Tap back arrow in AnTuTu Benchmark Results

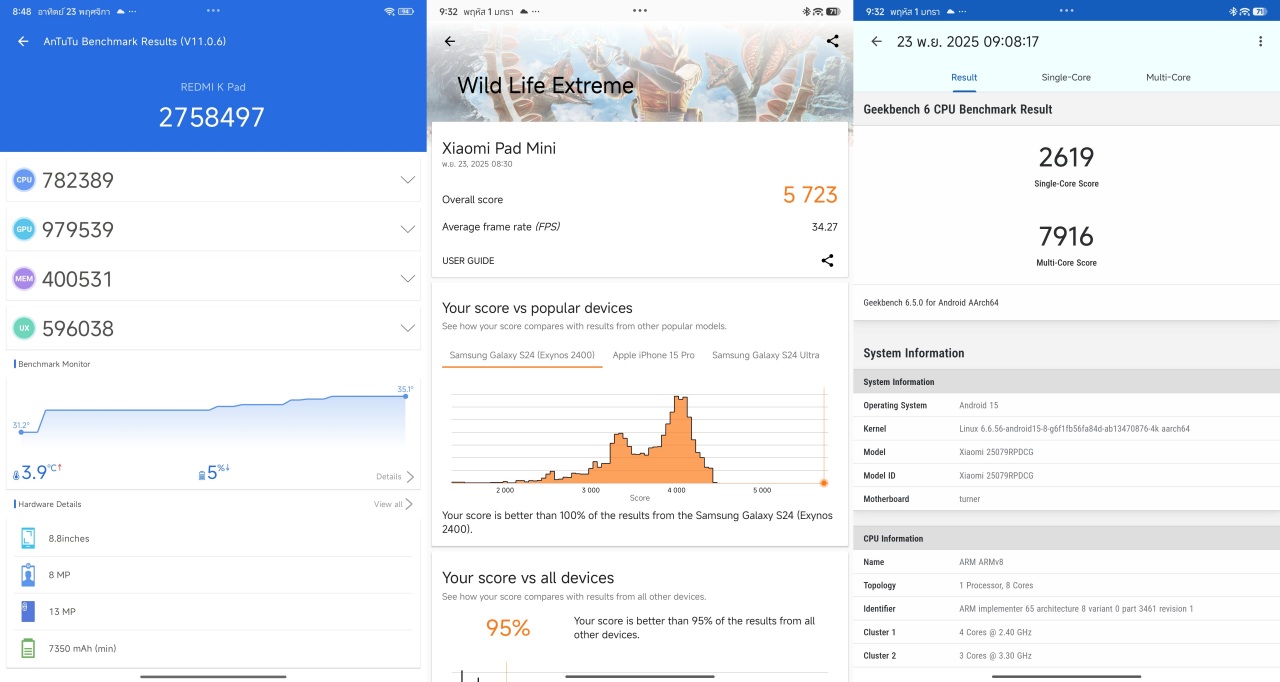[23, 42]
